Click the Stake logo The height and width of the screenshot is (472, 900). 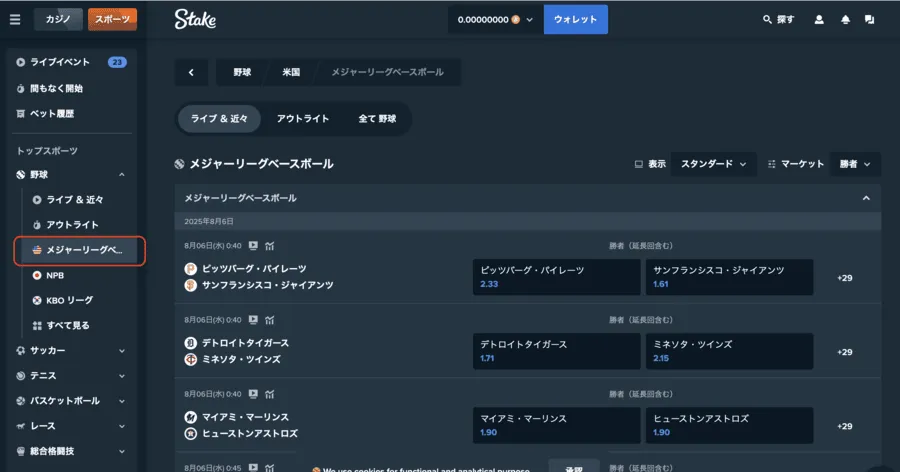[x=195, y=20]
